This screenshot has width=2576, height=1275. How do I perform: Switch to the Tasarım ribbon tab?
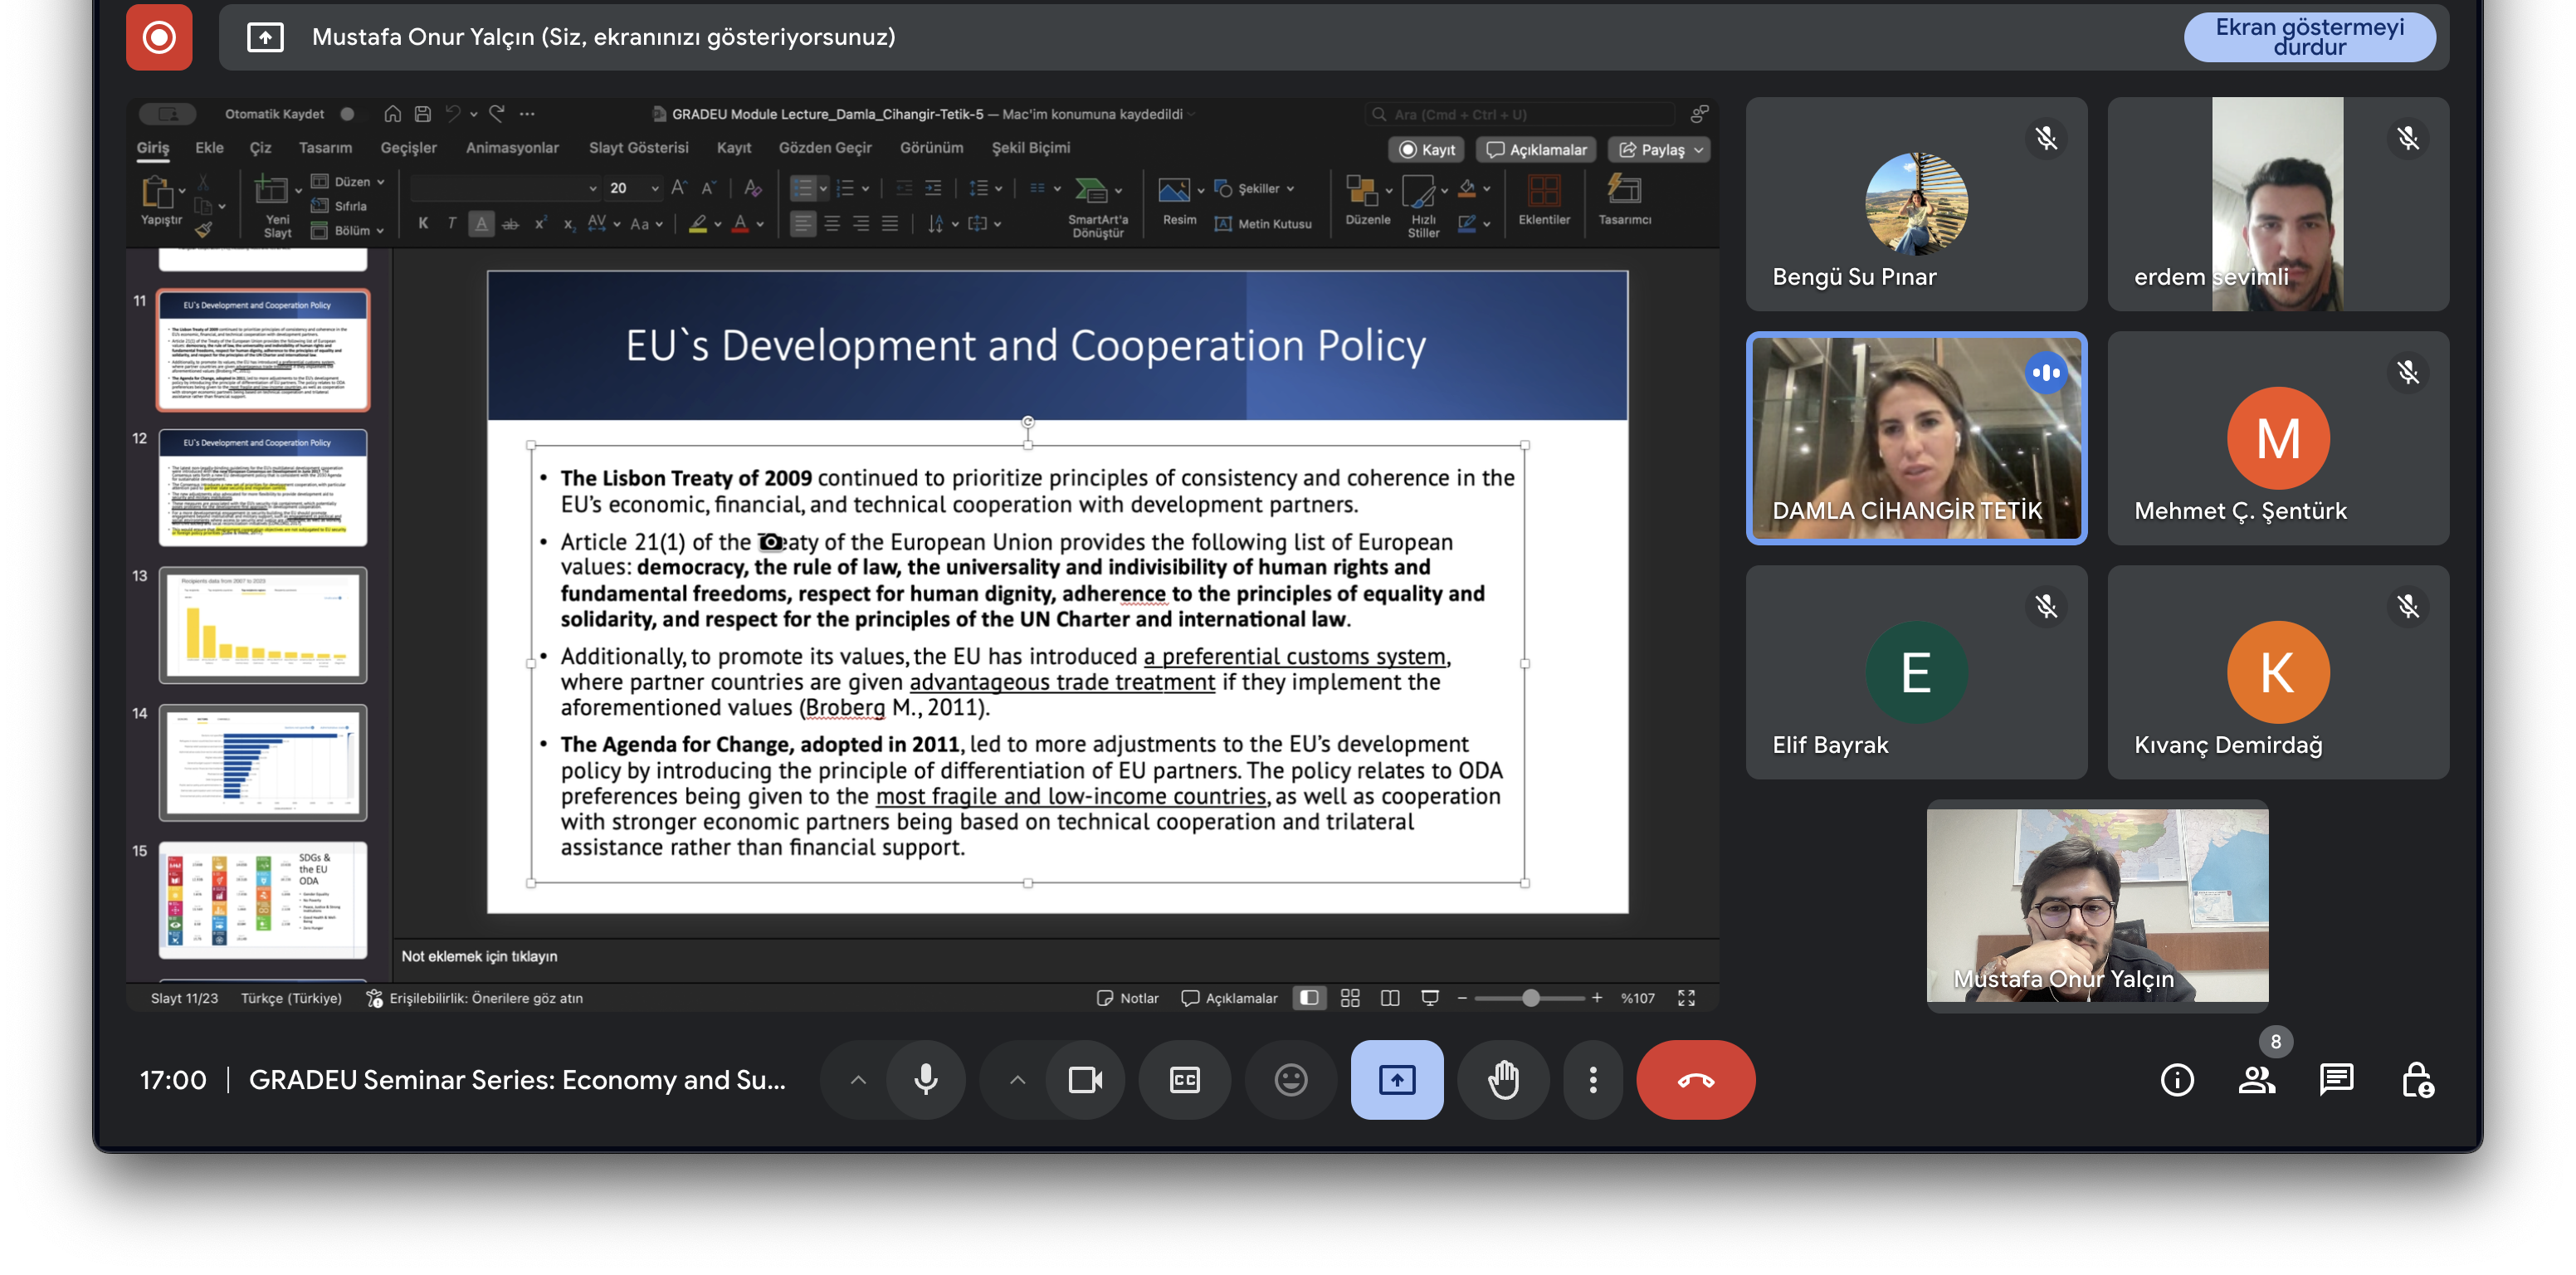pos(325,148)
